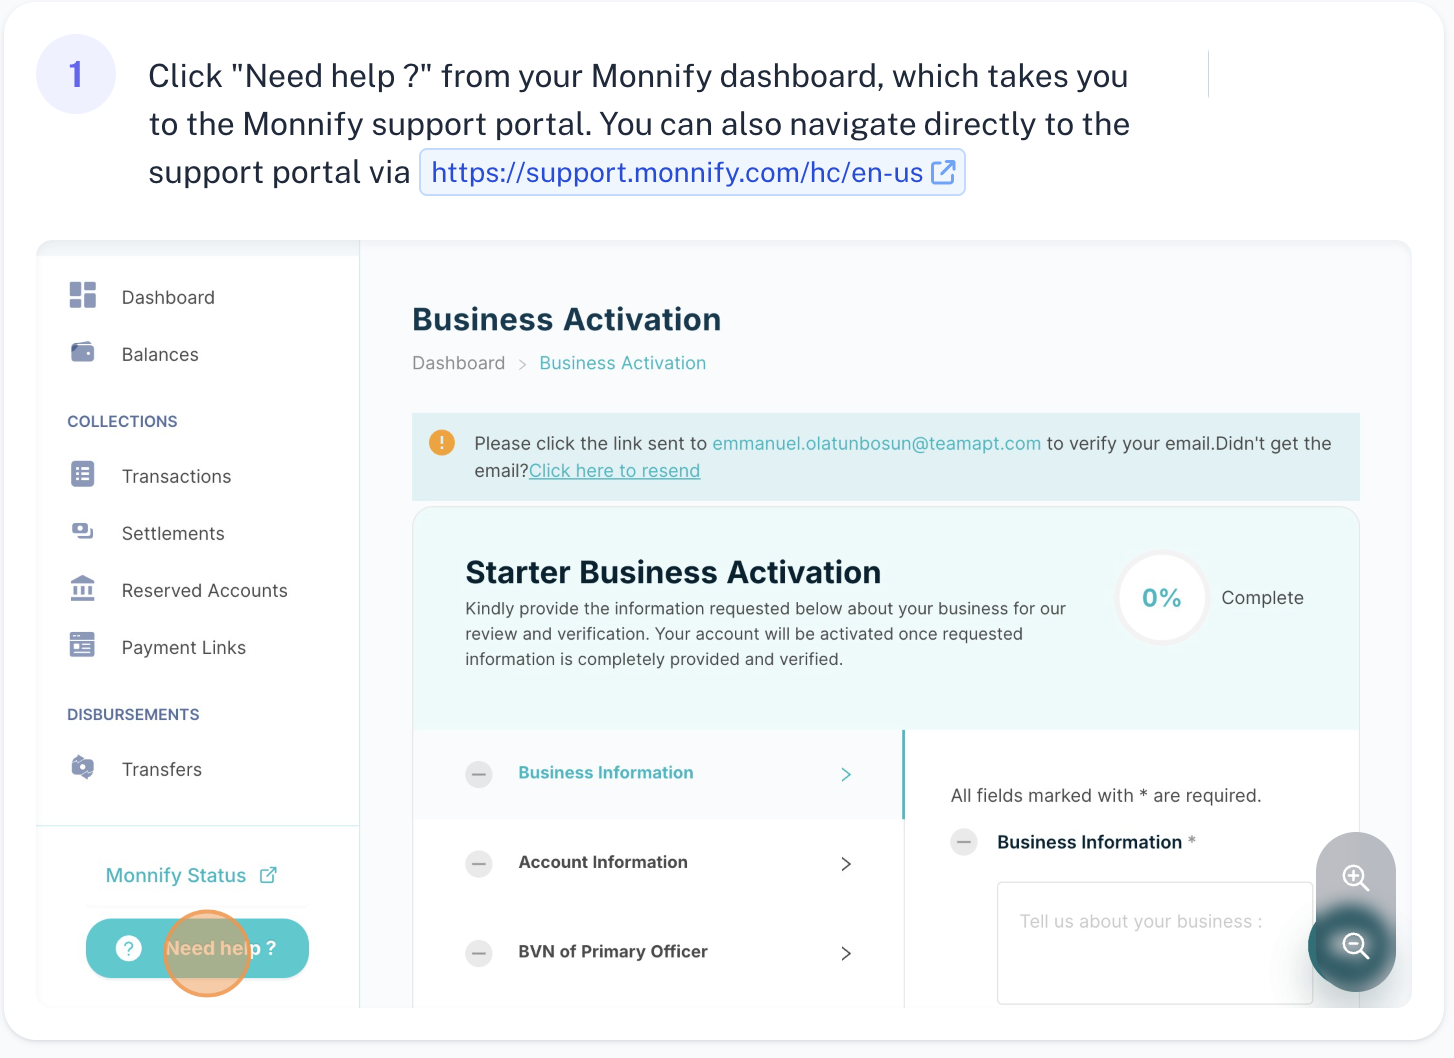Click the "Need help ?" button
The height and width of the screenshot is (1058, 1454).
[x=197, y=948]
